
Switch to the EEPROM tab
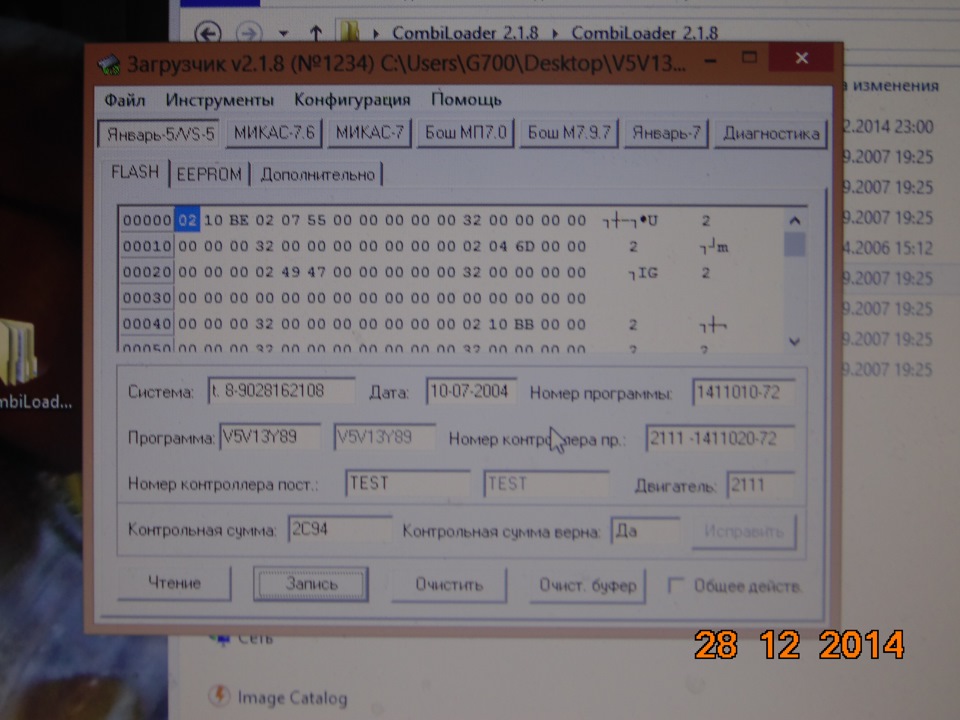(x=209, y=174)
